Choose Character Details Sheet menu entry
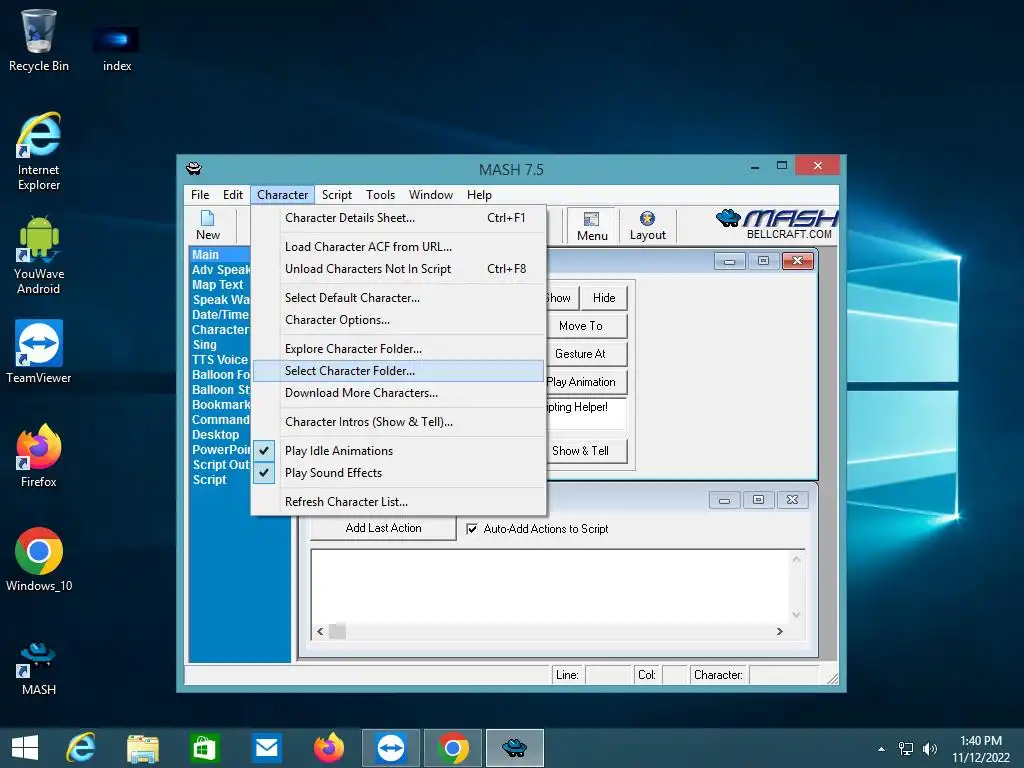Image resolution: width=1024 pixels, height=768 pixels. [398, 218]
